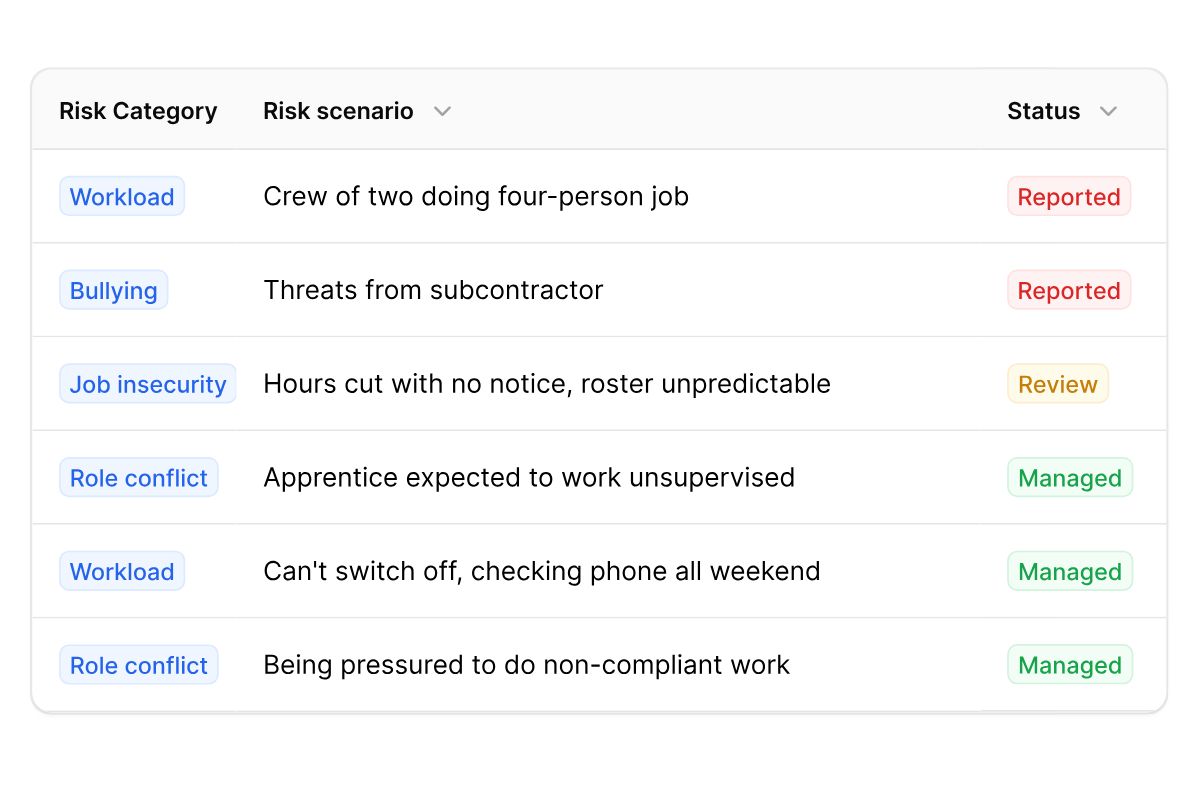Viewport: 1200px width, 800px height.
Task: Click Managed badge for Apprentice row
Action: tap(1070, 478)
